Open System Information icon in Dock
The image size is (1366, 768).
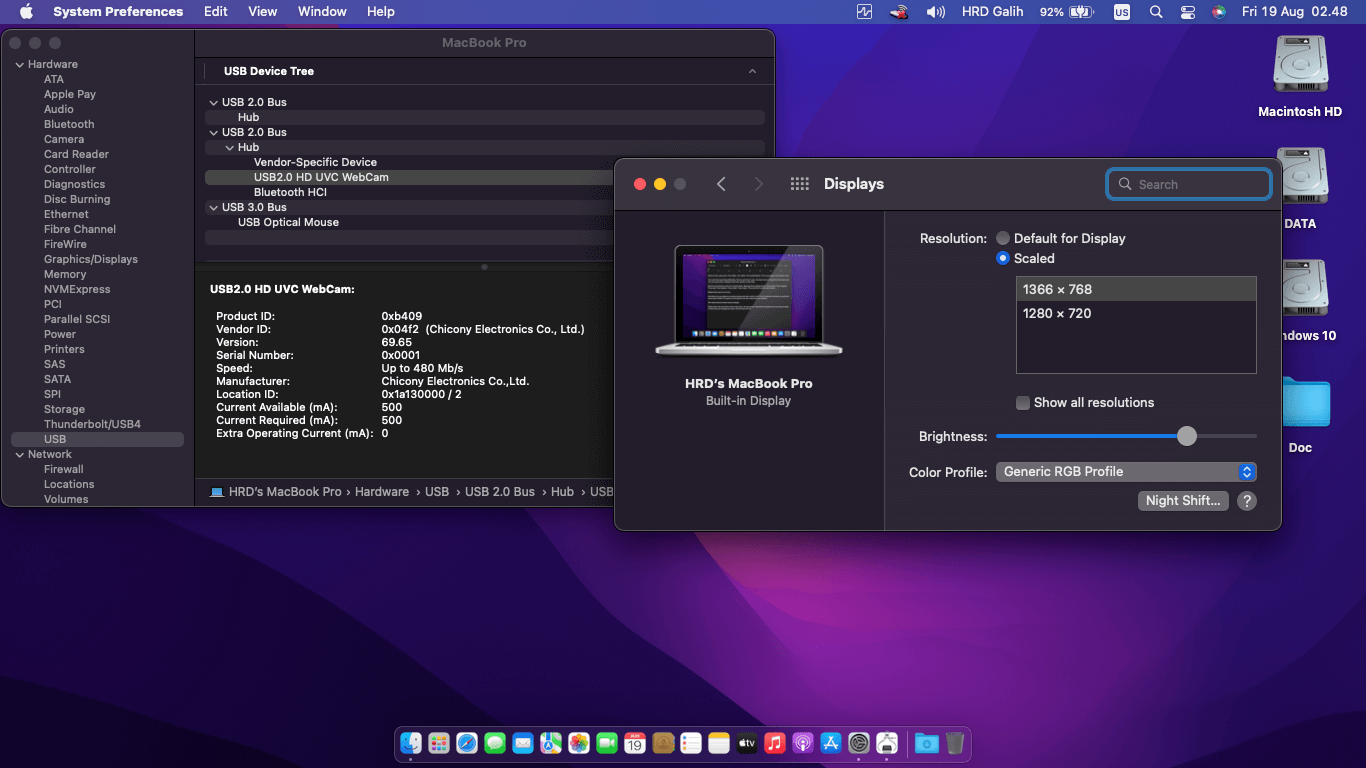(x=887, y=743)
